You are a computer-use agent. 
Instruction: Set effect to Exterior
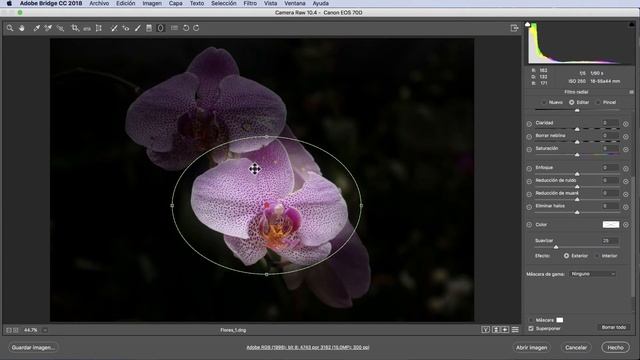pos(567,256)
